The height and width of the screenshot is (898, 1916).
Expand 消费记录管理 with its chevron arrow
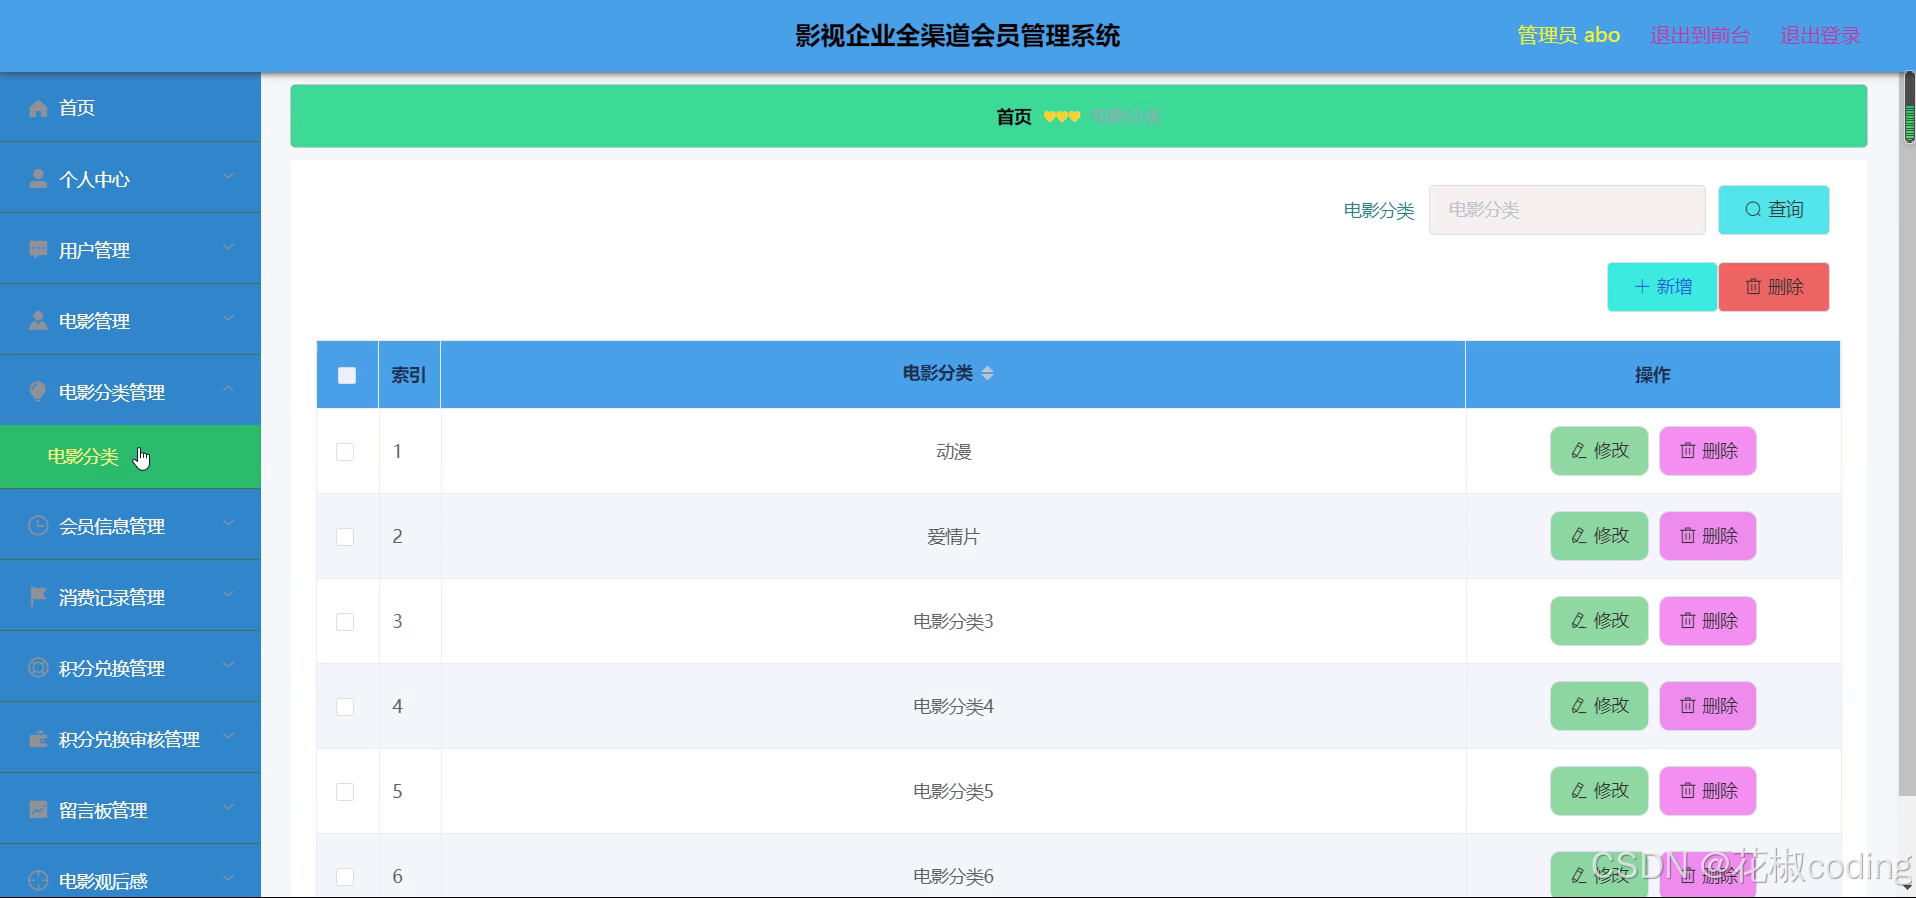pos(228,594)
